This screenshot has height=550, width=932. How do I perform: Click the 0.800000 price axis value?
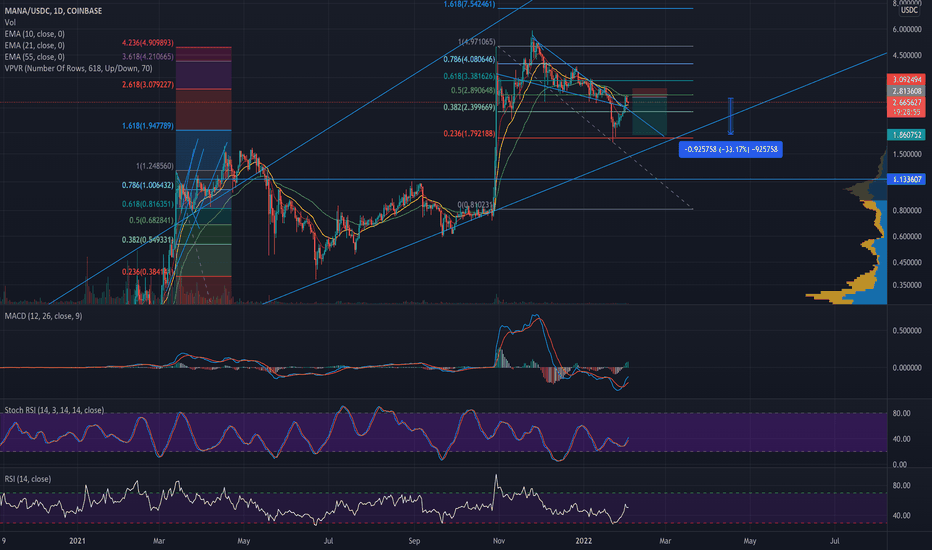click(907, 210)
